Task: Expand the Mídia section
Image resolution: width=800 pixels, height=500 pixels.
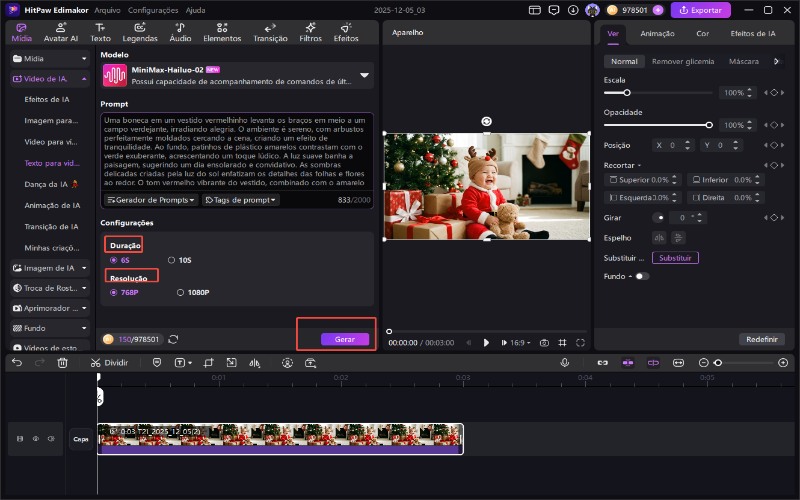Action: [x=49, y=59]
